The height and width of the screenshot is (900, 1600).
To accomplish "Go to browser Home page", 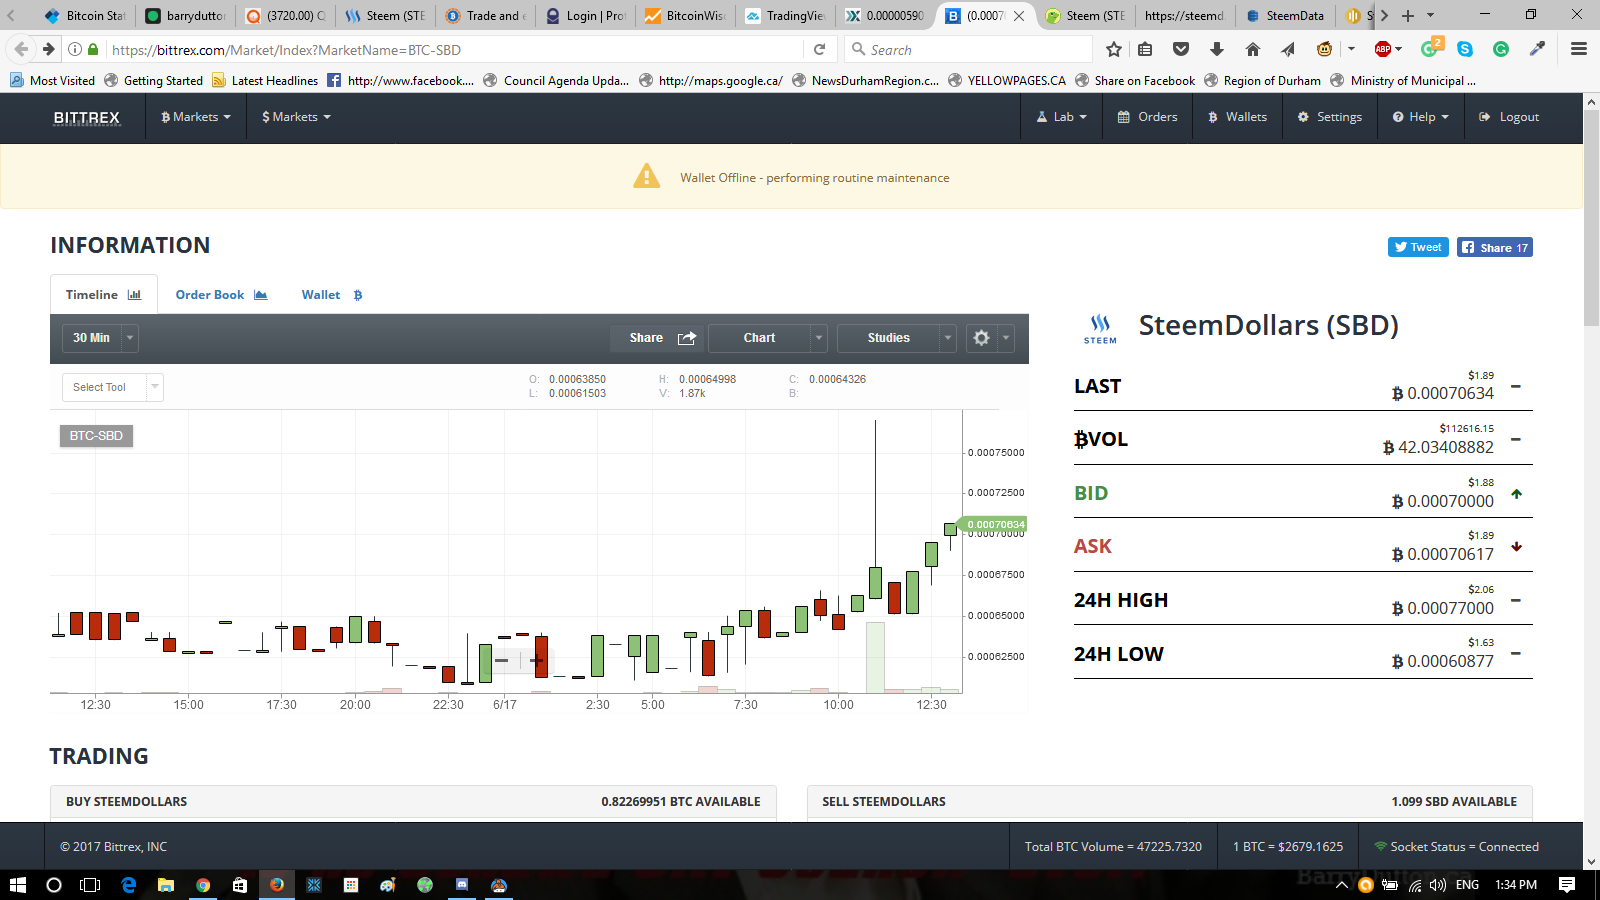I will pyautogui.click(x=1253, y=49).
